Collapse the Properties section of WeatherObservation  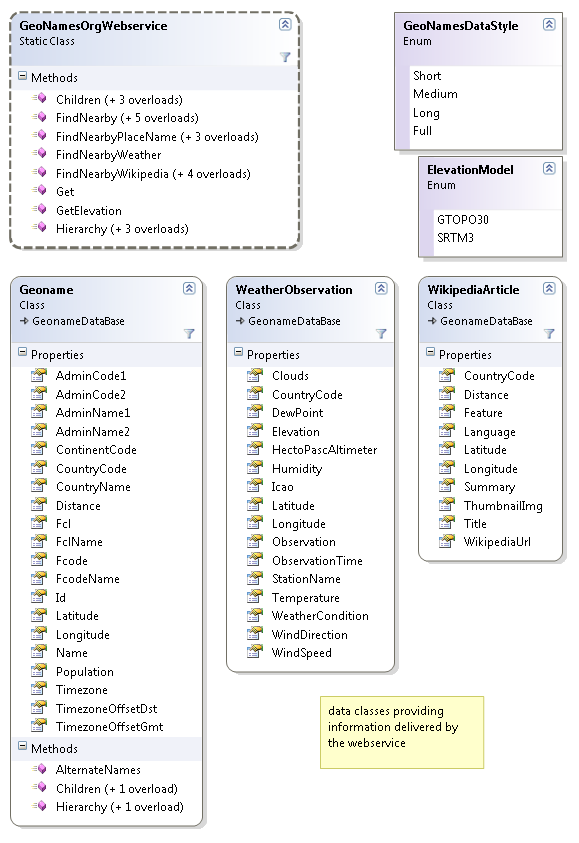pyautogui.click(x=238, y=352)
